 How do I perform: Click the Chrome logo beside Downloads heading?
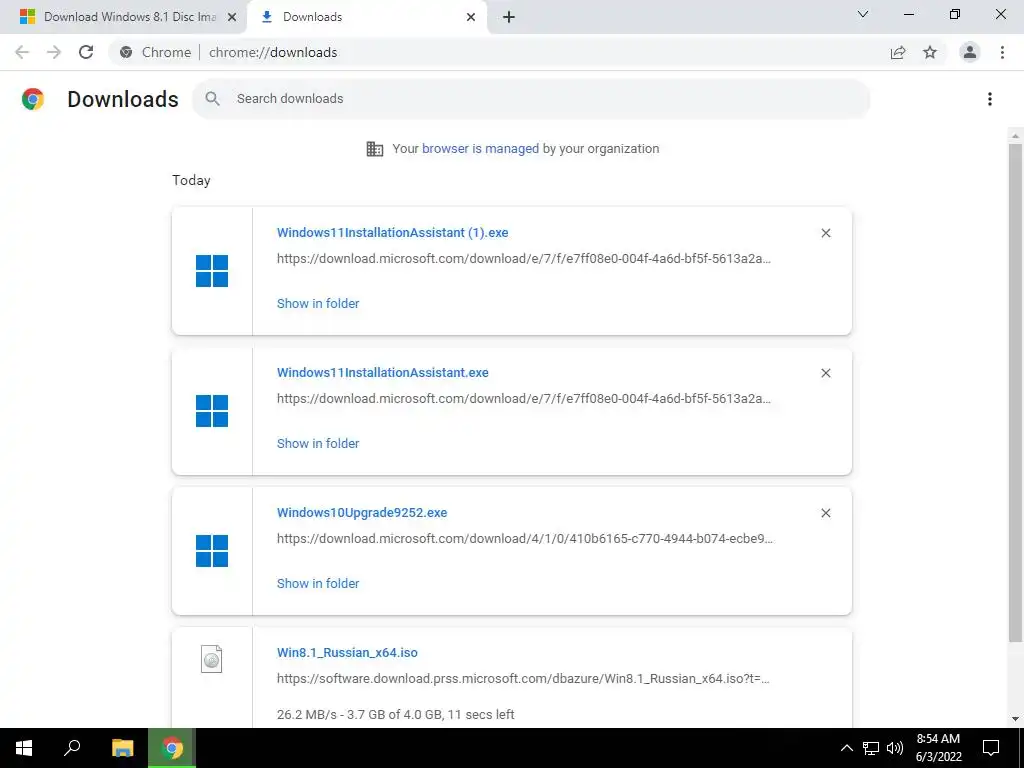(33, 99)
